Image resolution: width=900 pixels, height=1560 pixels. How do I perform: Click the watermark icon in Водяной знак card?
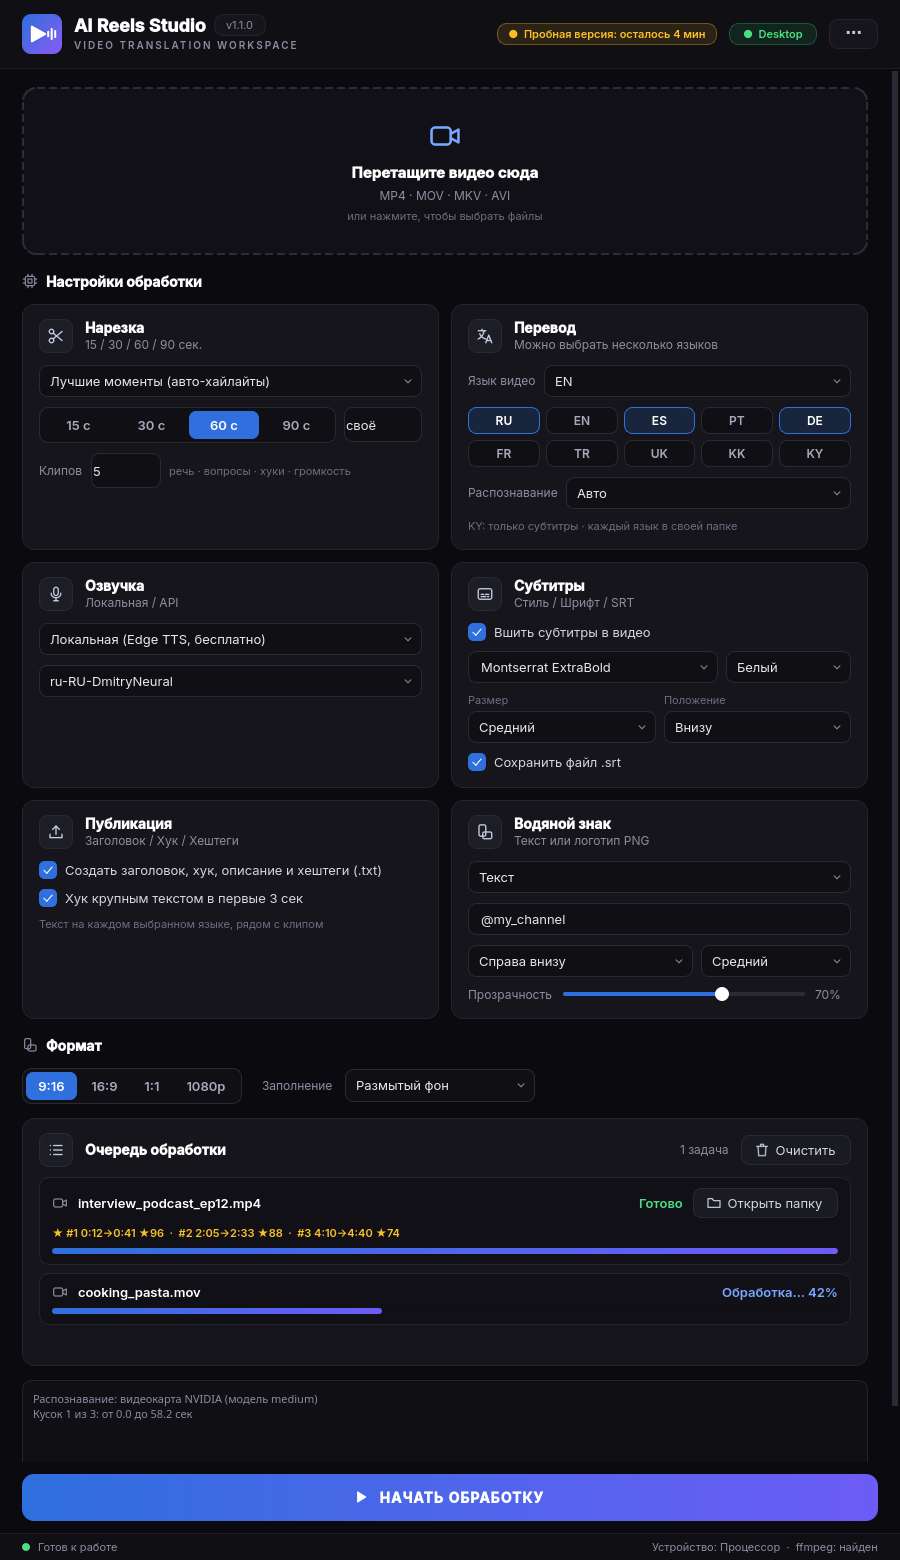[485, 832]
